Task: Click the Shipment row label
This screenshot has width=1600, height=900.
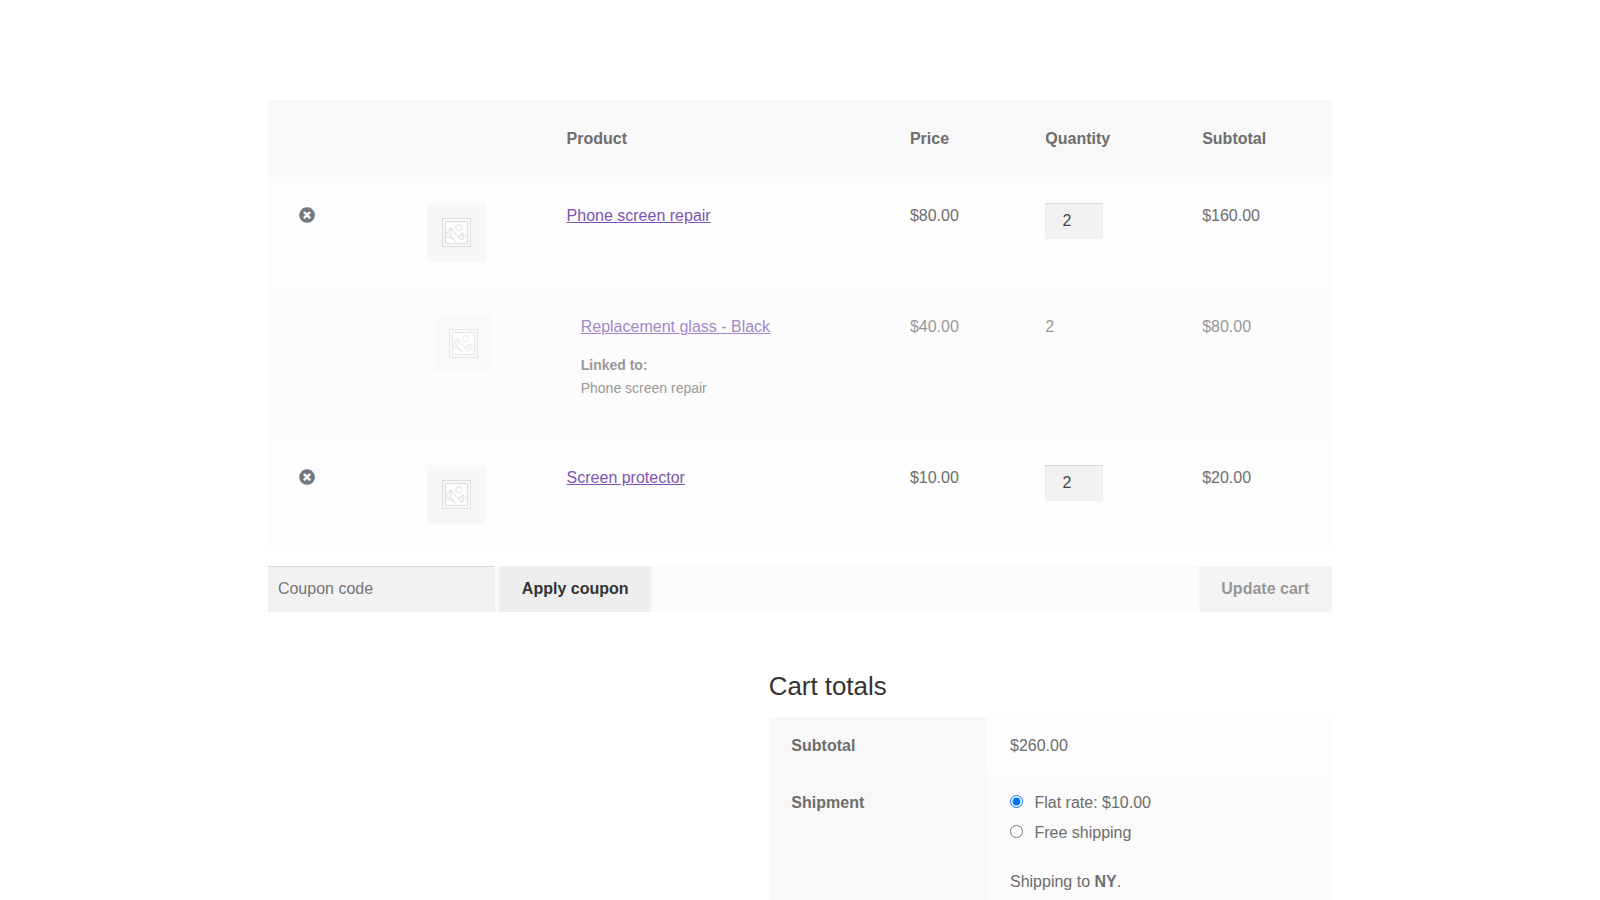Action: tap(827, 802)
